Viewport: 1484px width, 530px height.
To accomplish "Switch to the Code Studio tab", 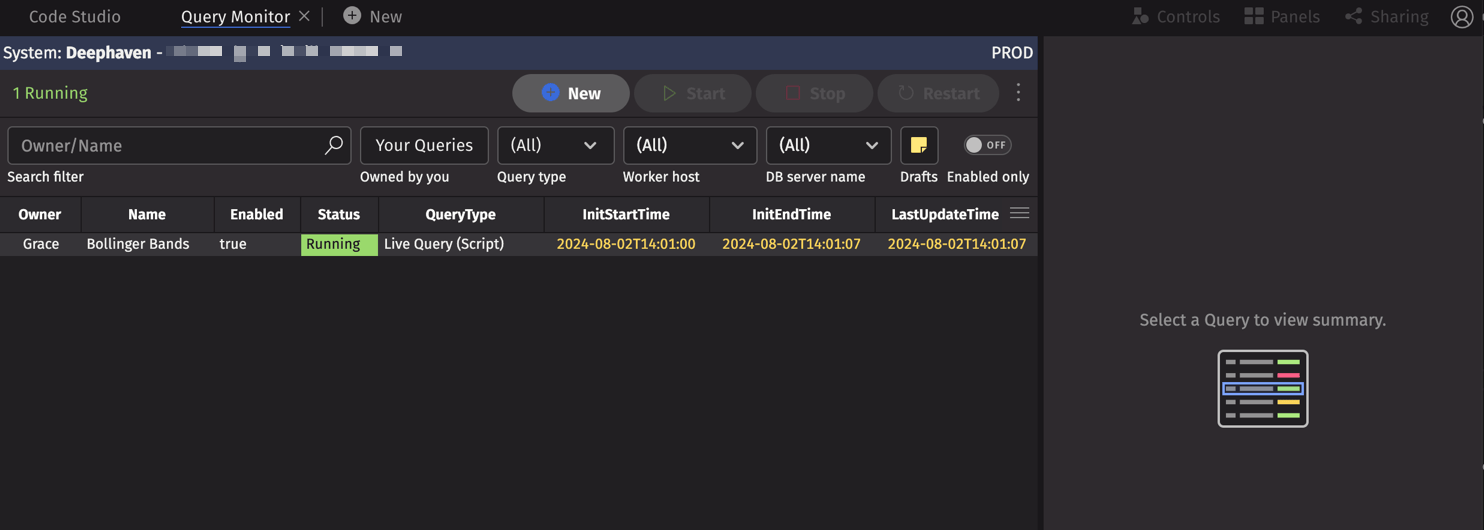I will [75, 17].
